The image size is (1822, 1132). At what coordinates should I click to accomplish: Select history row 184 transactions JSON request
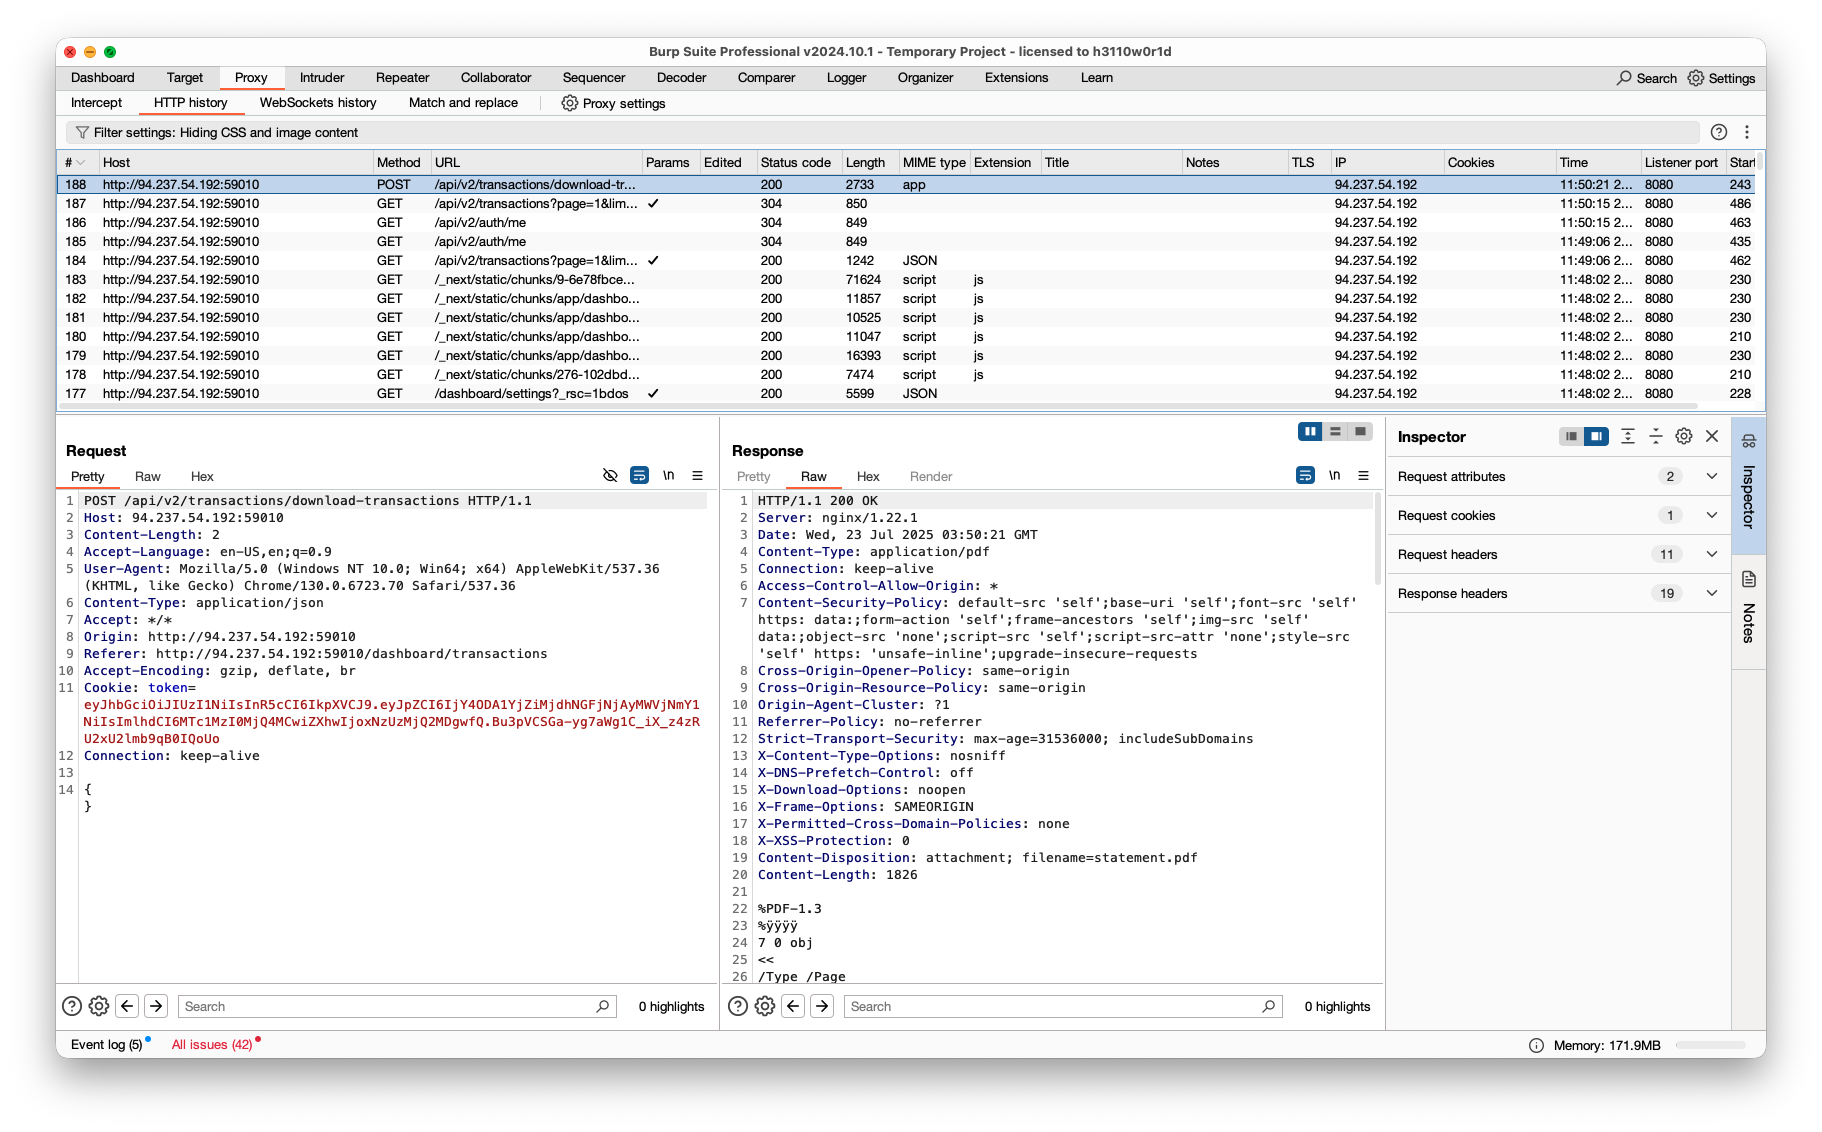tap(905, 260)
